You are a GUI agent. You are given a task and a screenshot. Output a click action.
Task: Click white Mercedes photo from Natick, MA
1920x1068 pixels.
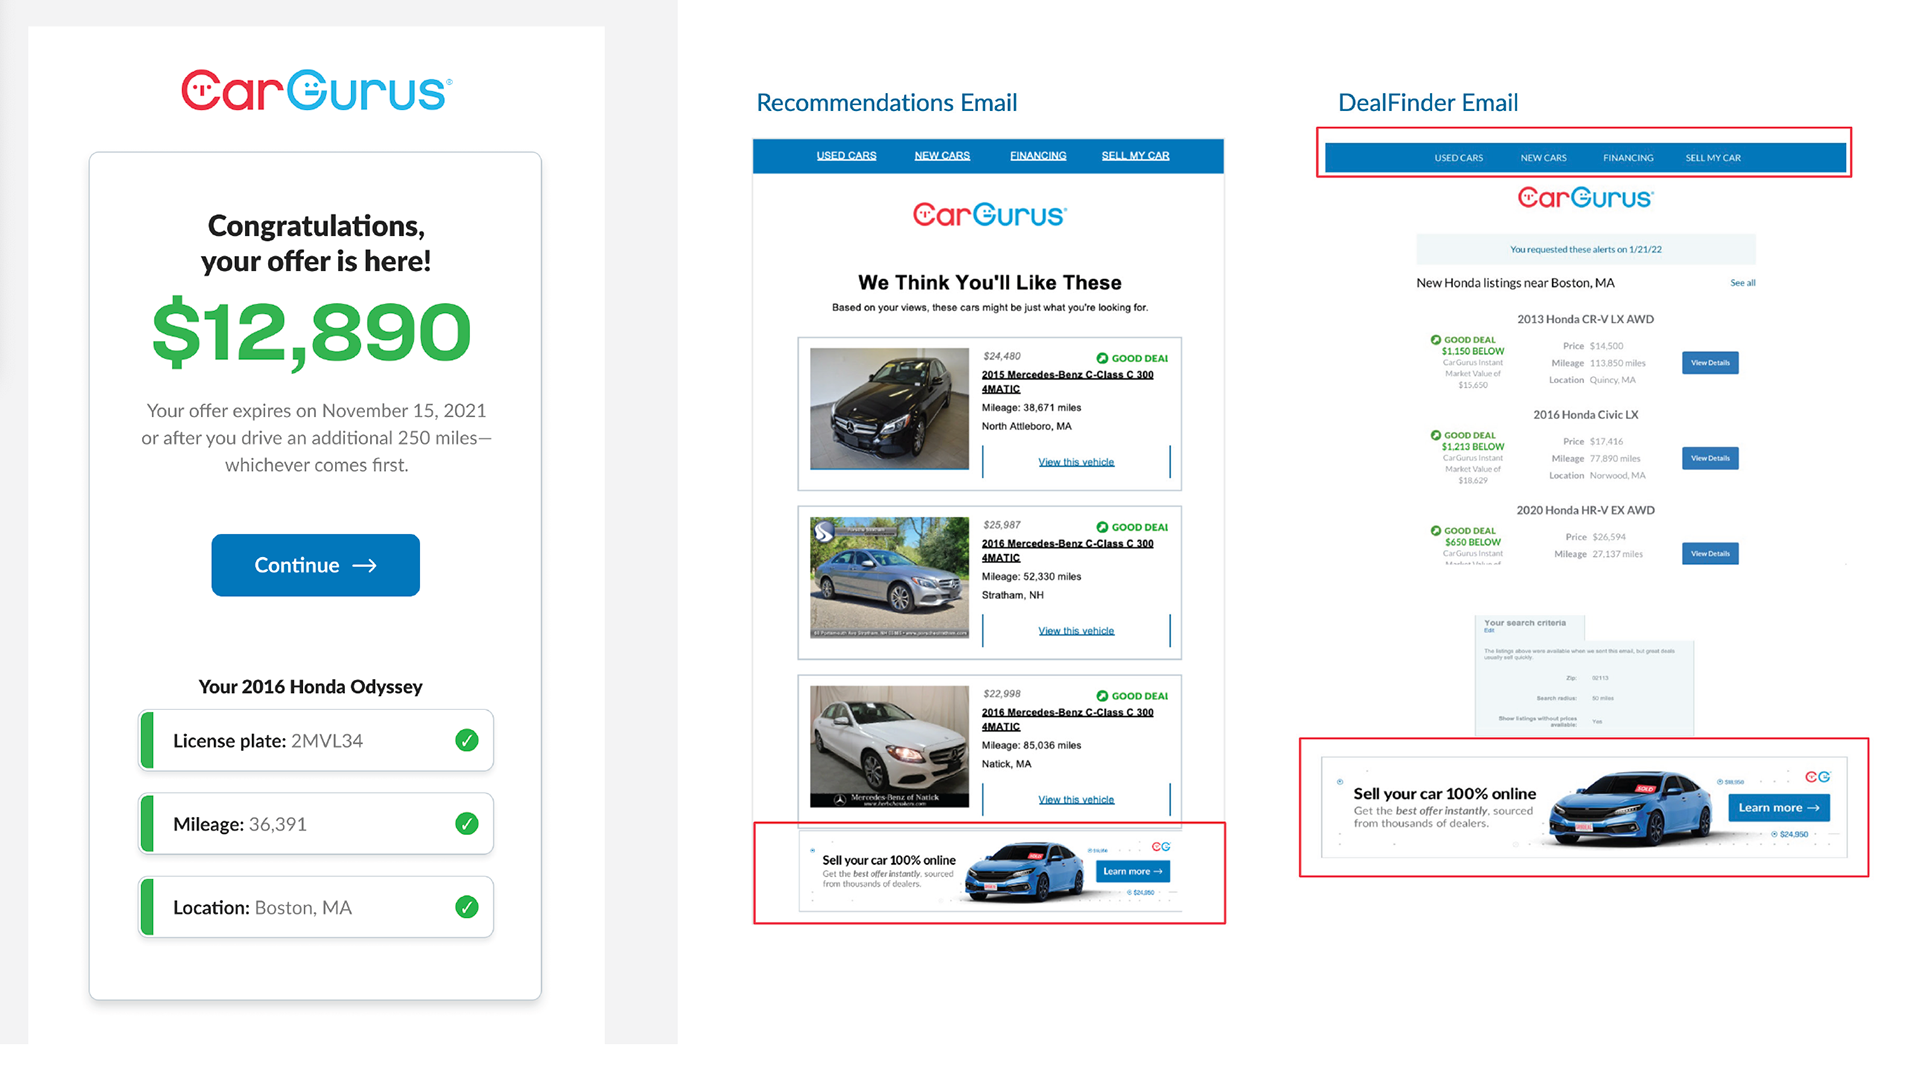[889, 746]
